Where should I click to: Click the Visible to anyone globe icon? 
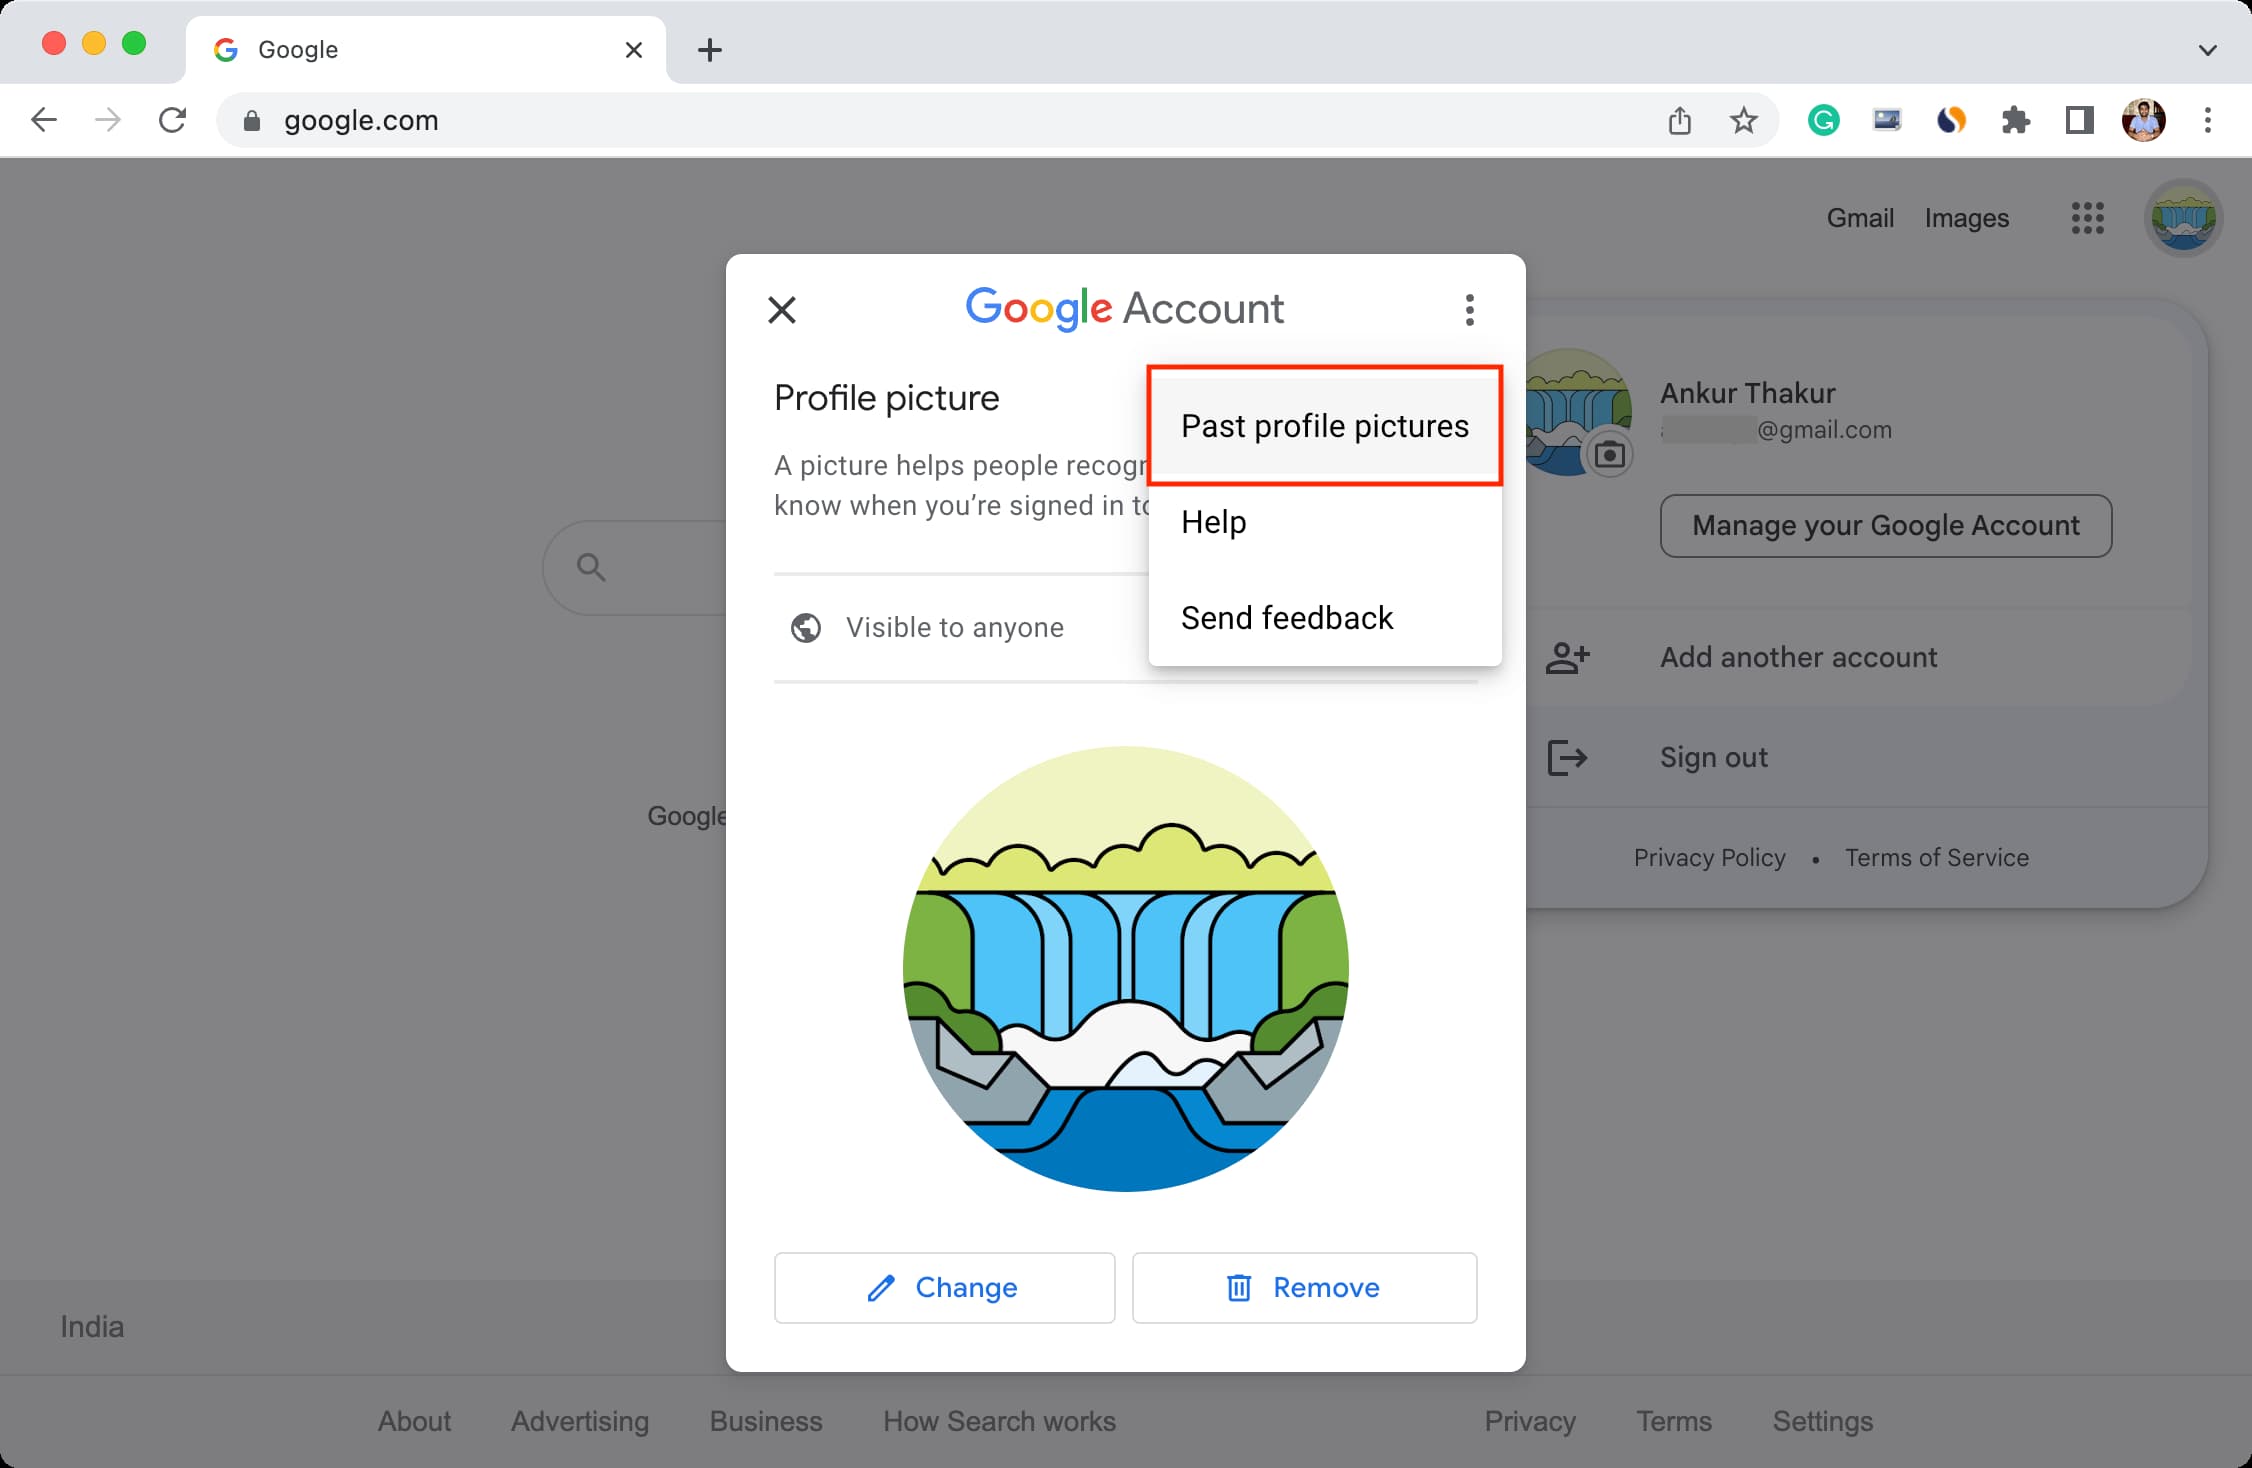(x=806, y=628)
